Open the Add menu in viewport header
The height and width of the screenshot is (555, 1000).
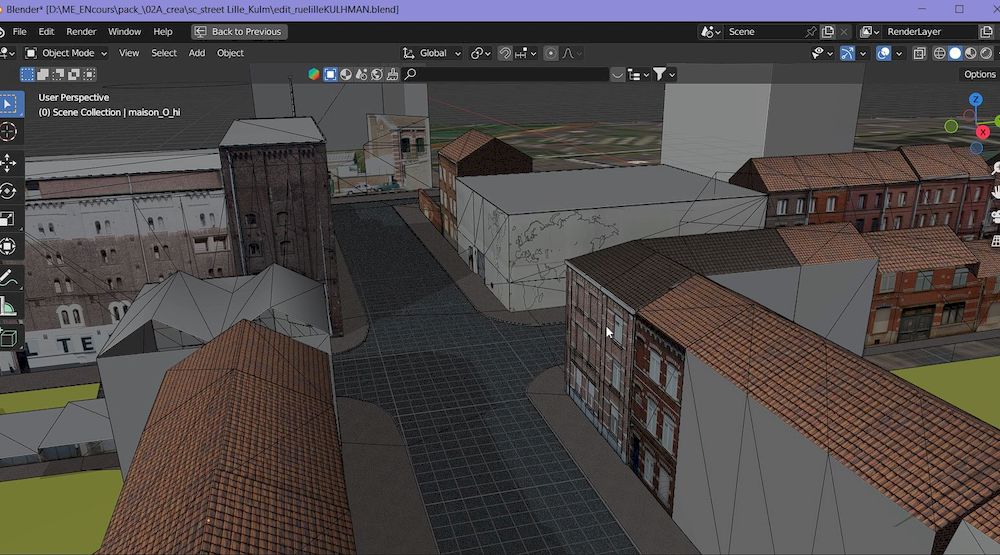click(x=197, y=53)
